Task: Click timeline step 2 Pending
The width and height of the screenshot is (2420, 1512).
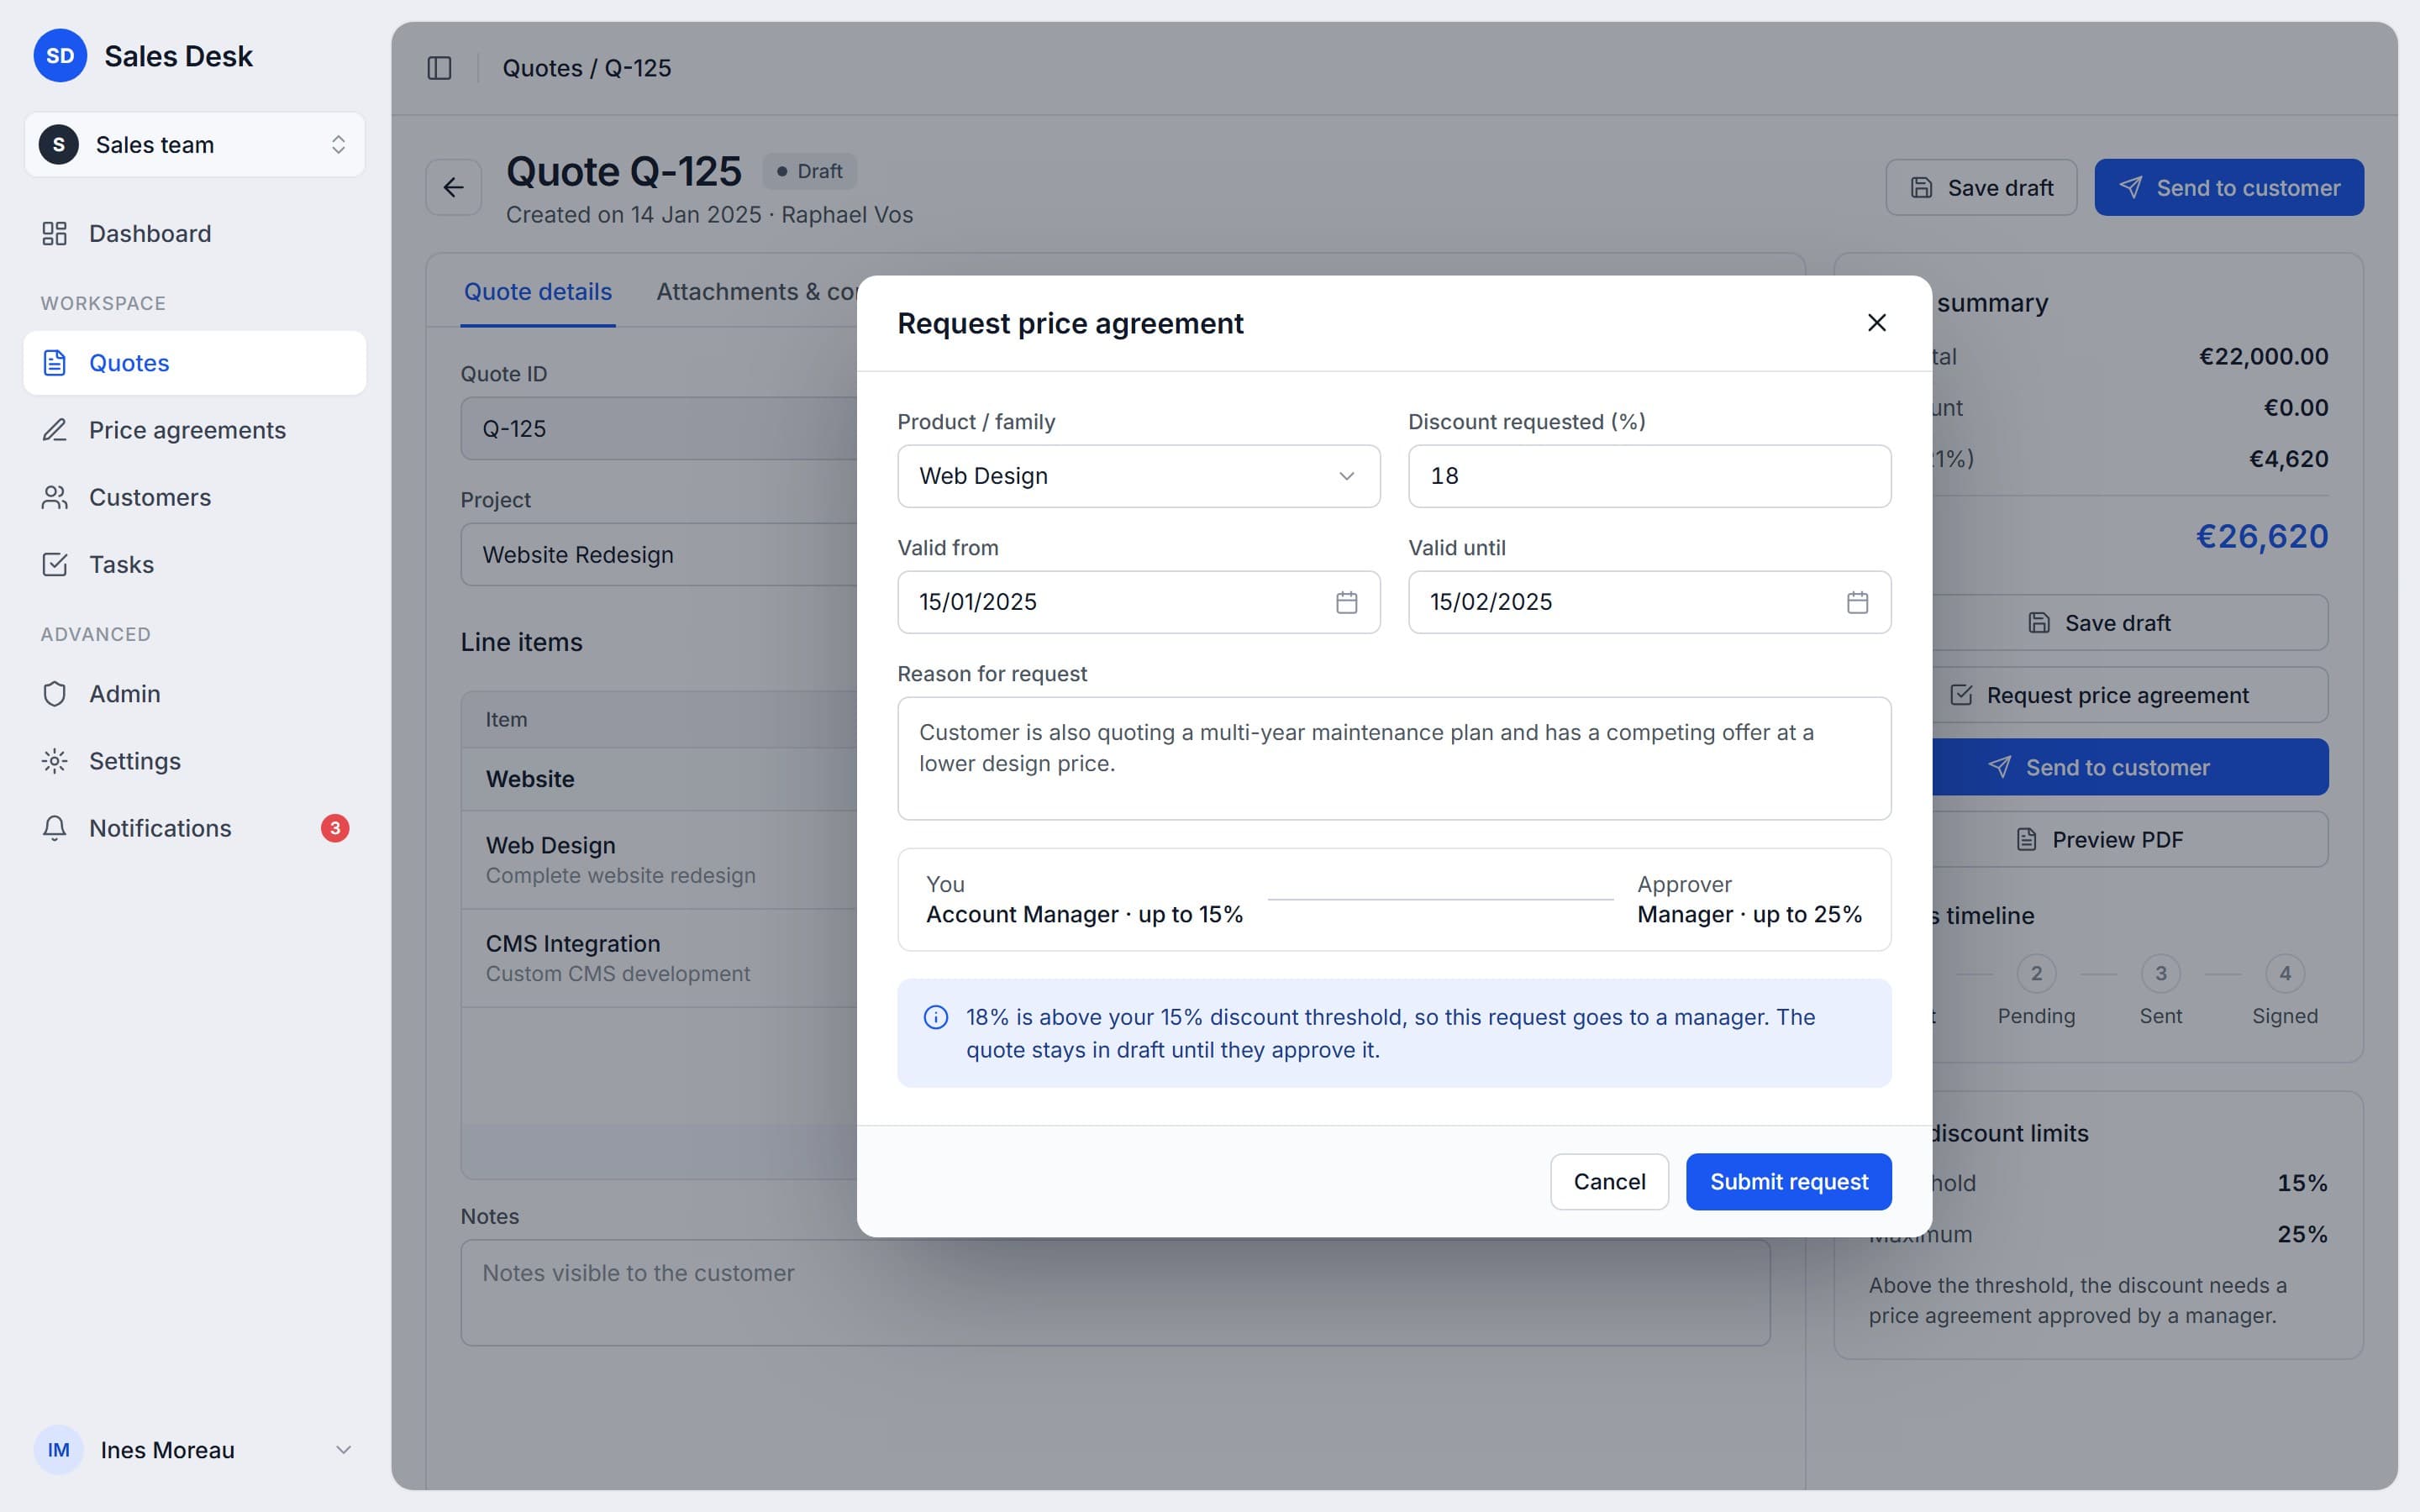Action: 2036,991
